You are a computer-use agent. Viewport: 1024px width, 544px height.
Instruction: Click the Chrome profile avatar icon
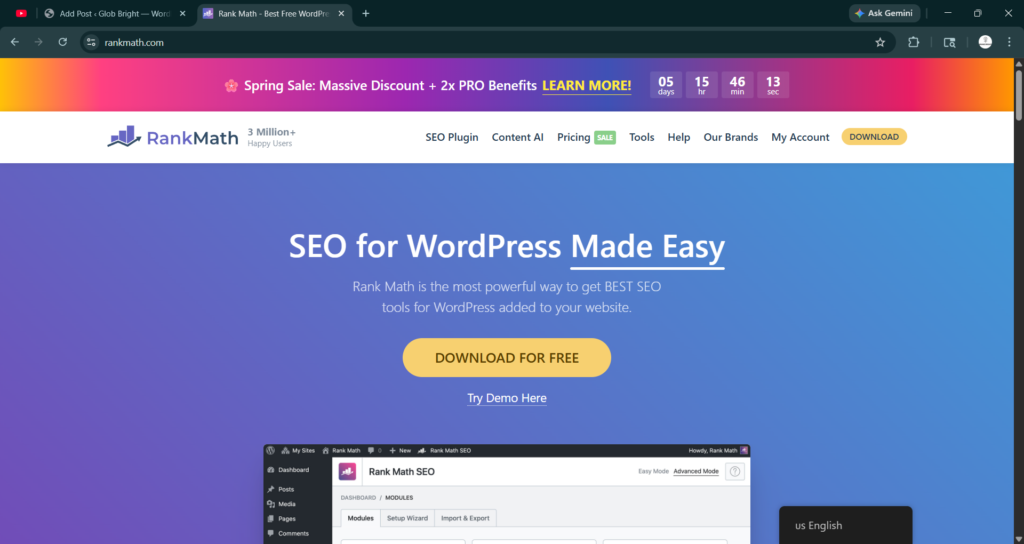point(985,42)
